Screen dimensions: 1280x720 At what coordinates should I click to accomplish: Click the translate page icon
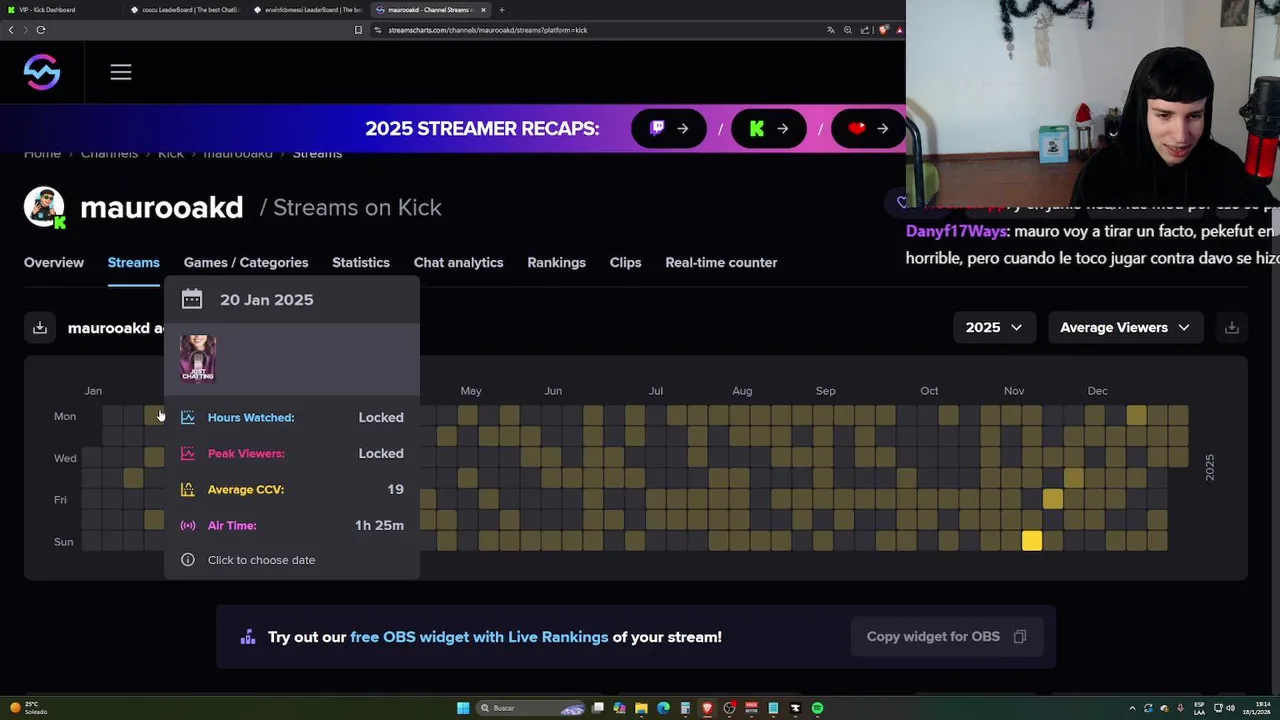pos(830,30)
